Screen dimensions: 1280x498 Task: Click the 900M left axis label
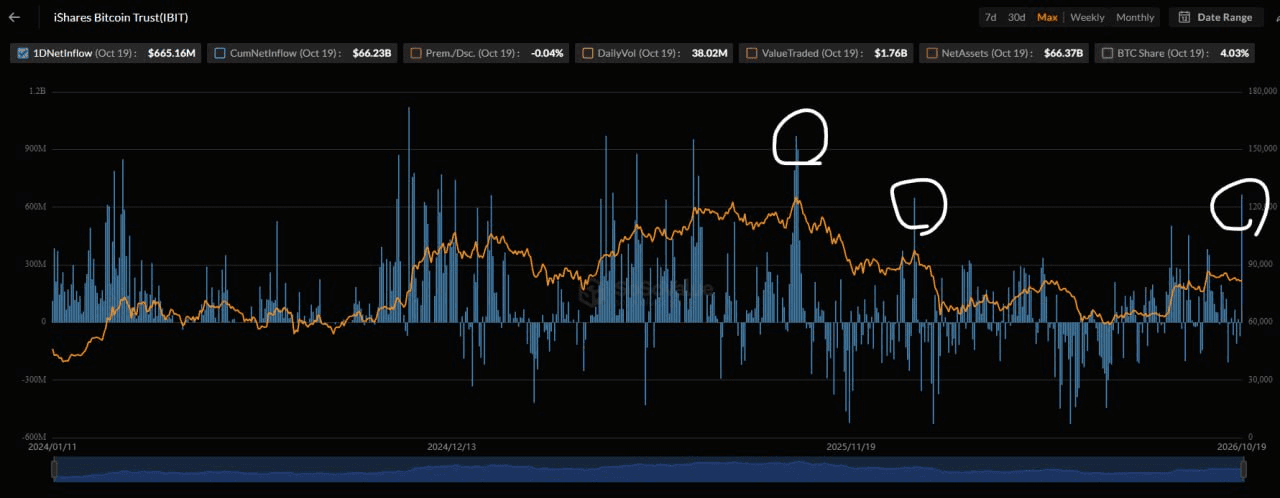[36, 149]
